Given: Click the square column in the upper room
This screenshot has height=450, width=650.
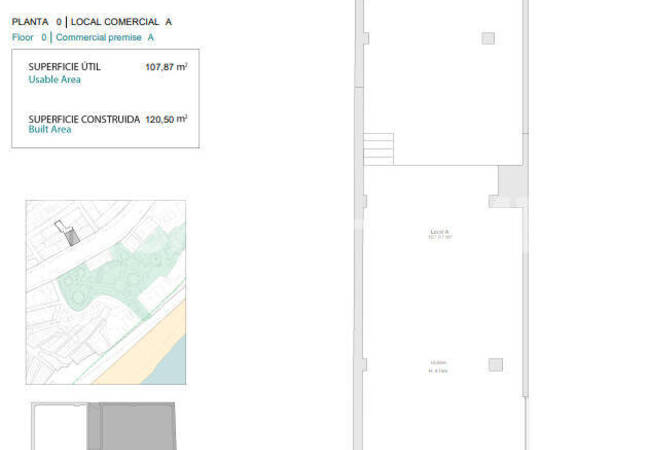Looking at the screenshot, I should [488, 38].
